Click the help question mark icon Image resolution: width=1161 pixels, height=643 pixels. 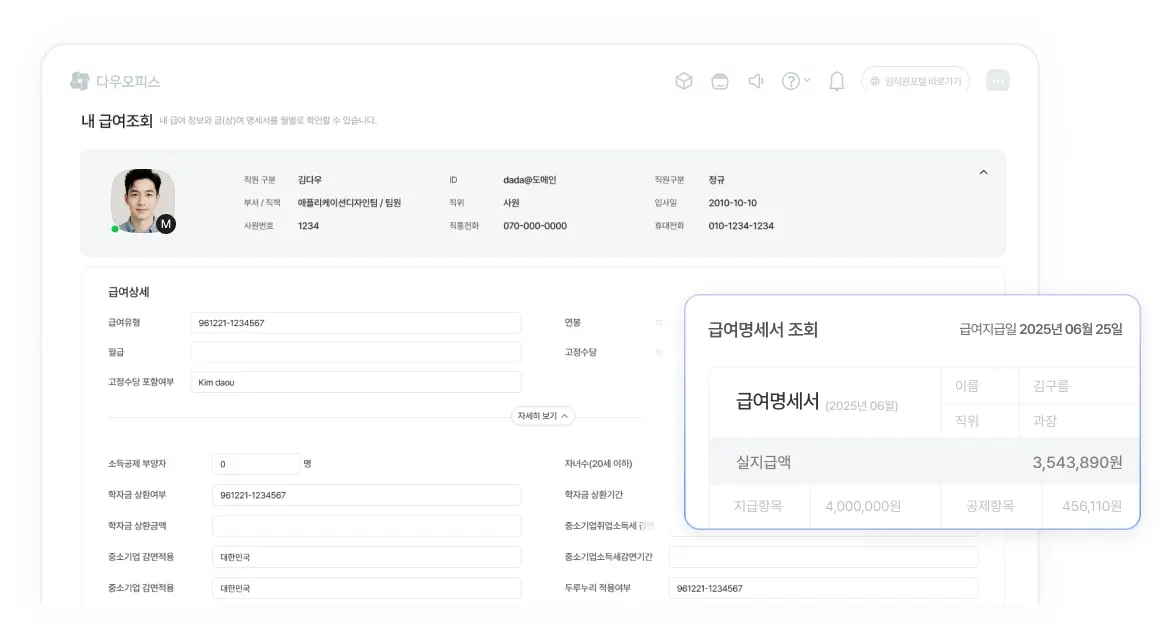point(791,81)
